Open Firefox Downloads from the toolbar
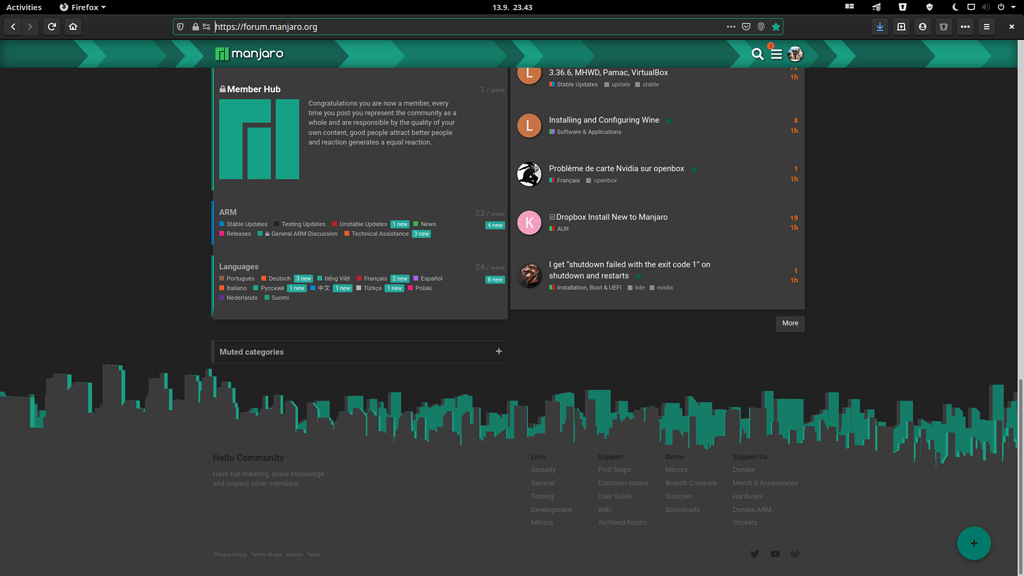Image resolution: width=1024 pixels, height=576 pixels. tap(879, 27)
